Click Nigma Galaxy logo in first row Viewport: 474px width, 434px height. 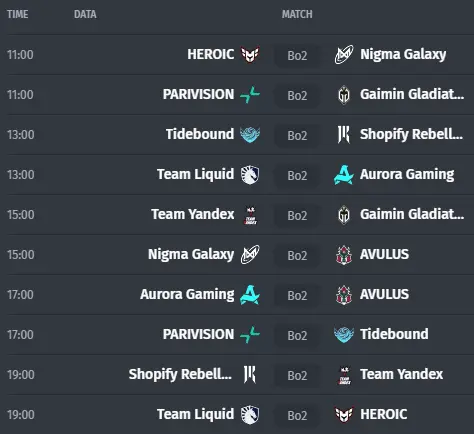pyautogui.click(x=344, y=54)
